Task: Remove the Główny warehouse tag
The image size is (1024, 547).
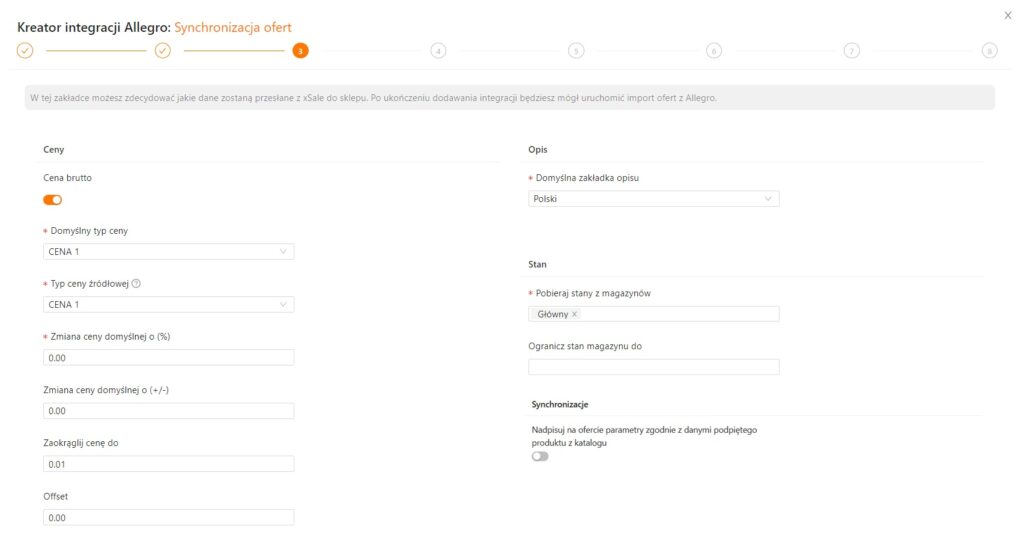Action: pos(575,314)
